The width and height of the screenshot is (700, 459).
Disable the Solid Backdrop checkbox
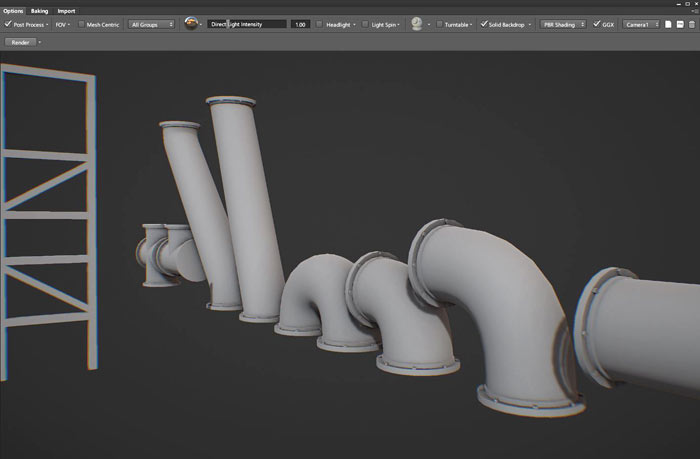coord(484,23)
